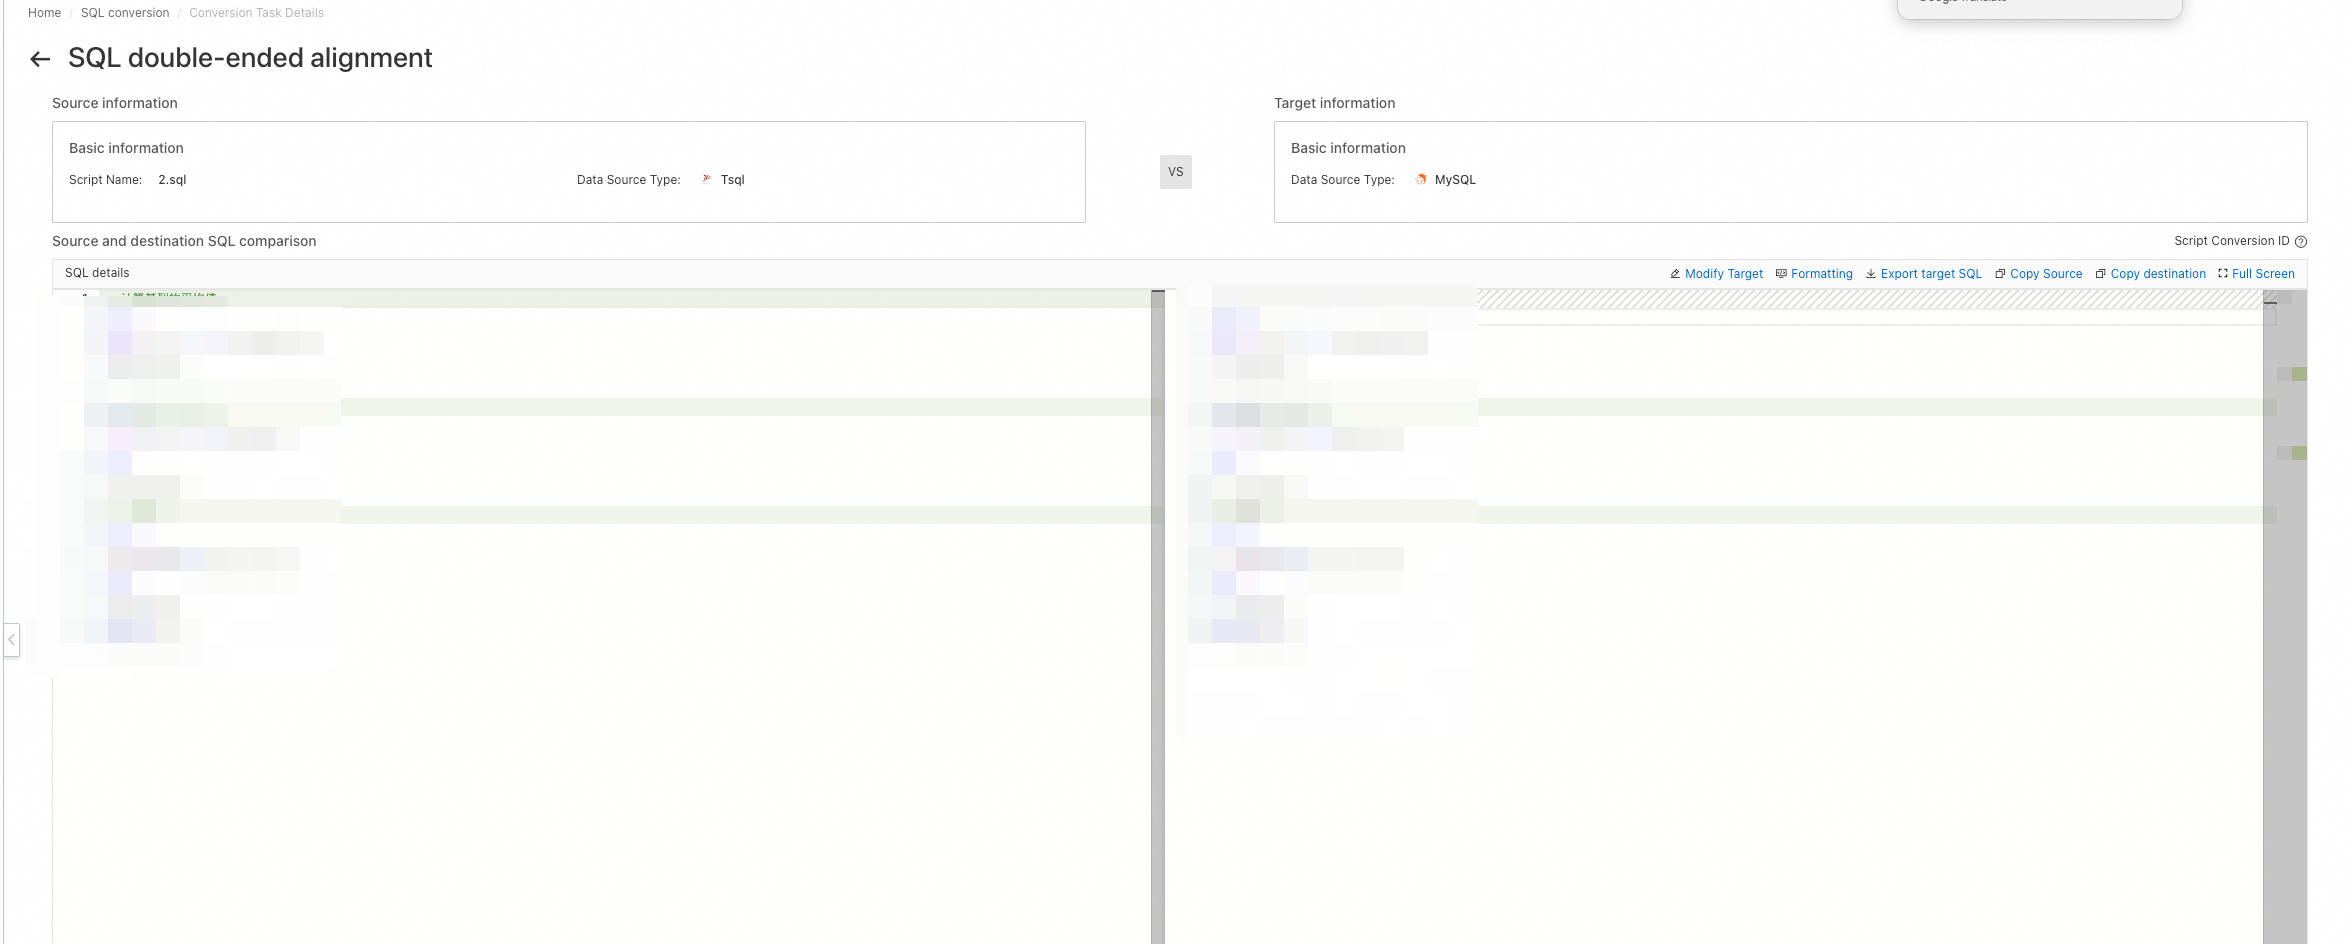Expand the collapsed left sidebar handle

12,639
